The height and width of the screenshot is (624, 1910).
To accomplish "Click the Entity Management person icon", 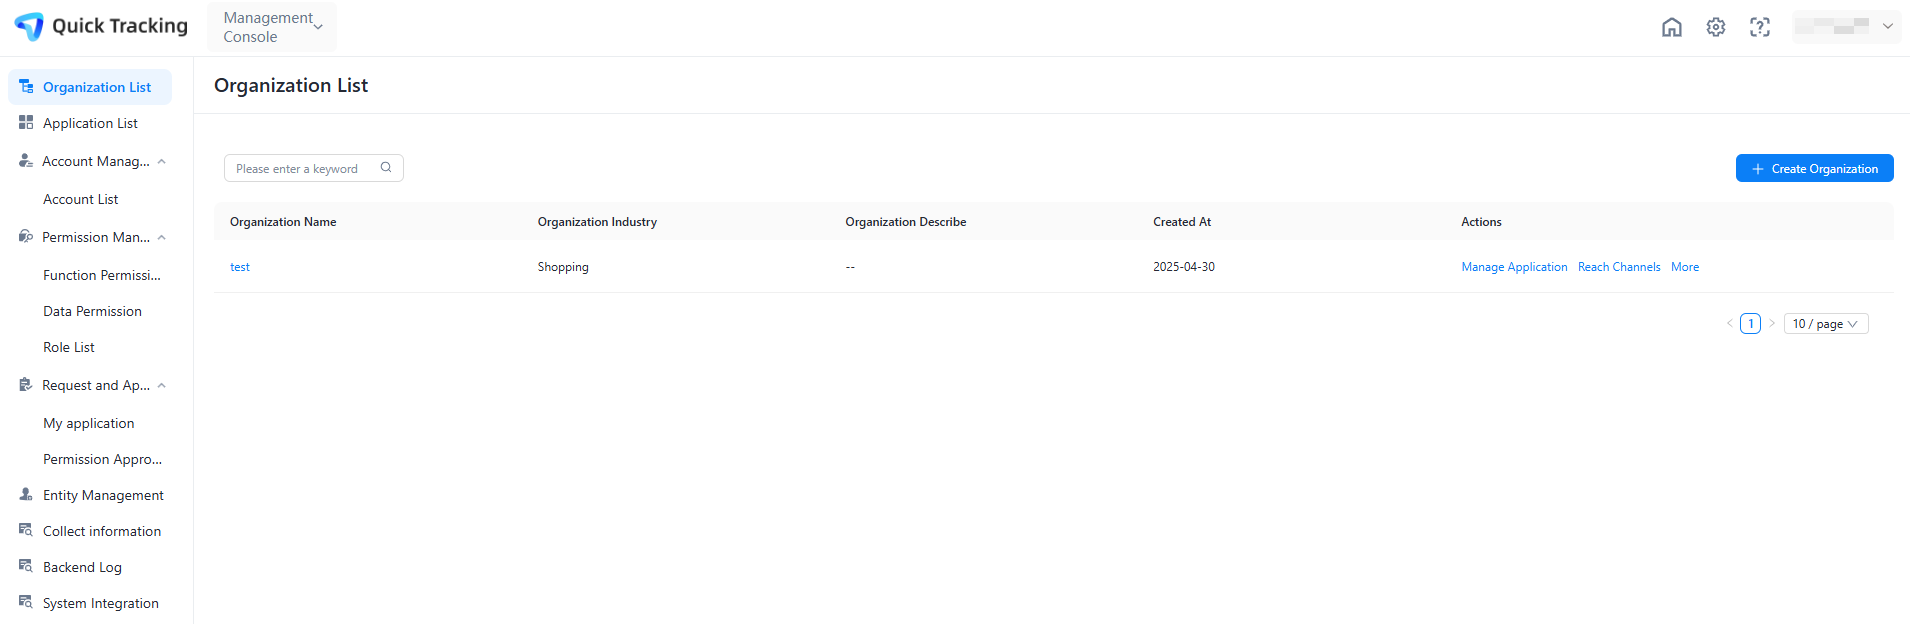I will pos(26,495).
